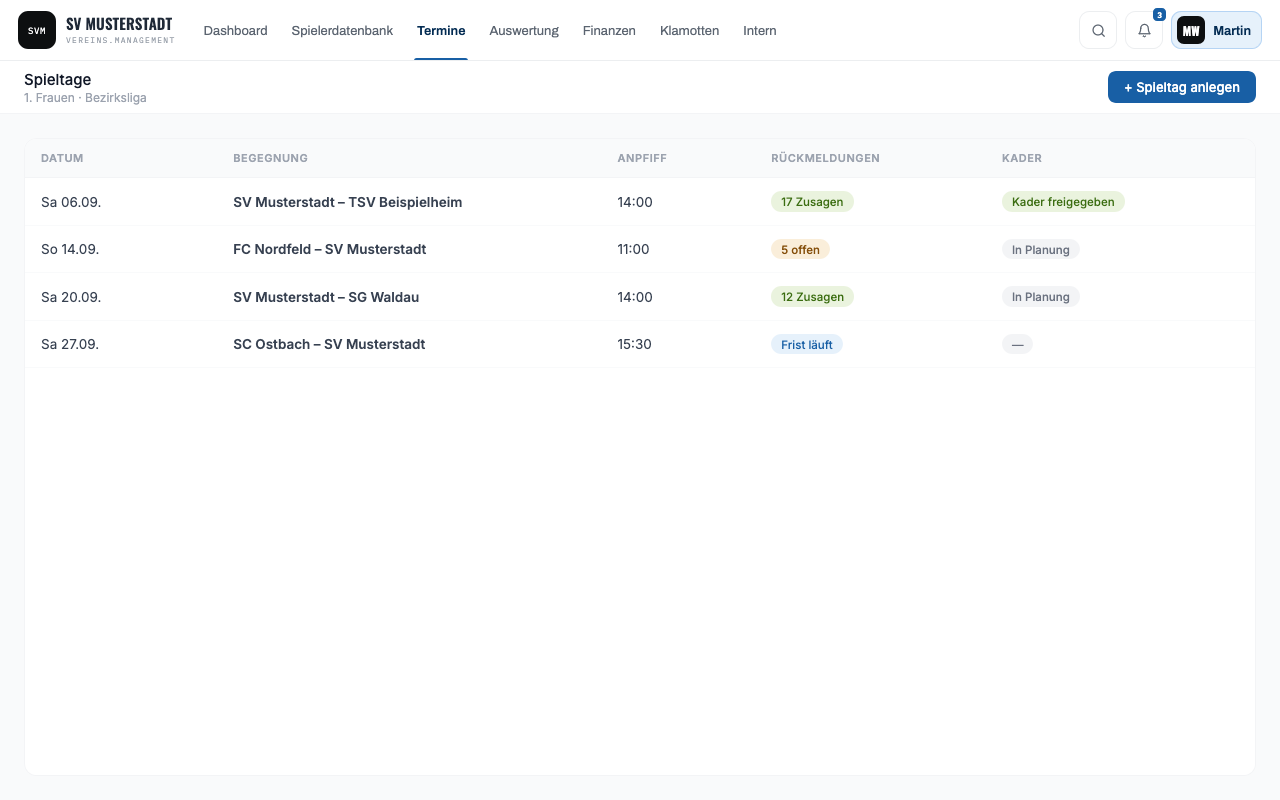Viewport: 1280px width, 800px height.
Task: Click the 15:30 kickoff time
Action: 634,344
